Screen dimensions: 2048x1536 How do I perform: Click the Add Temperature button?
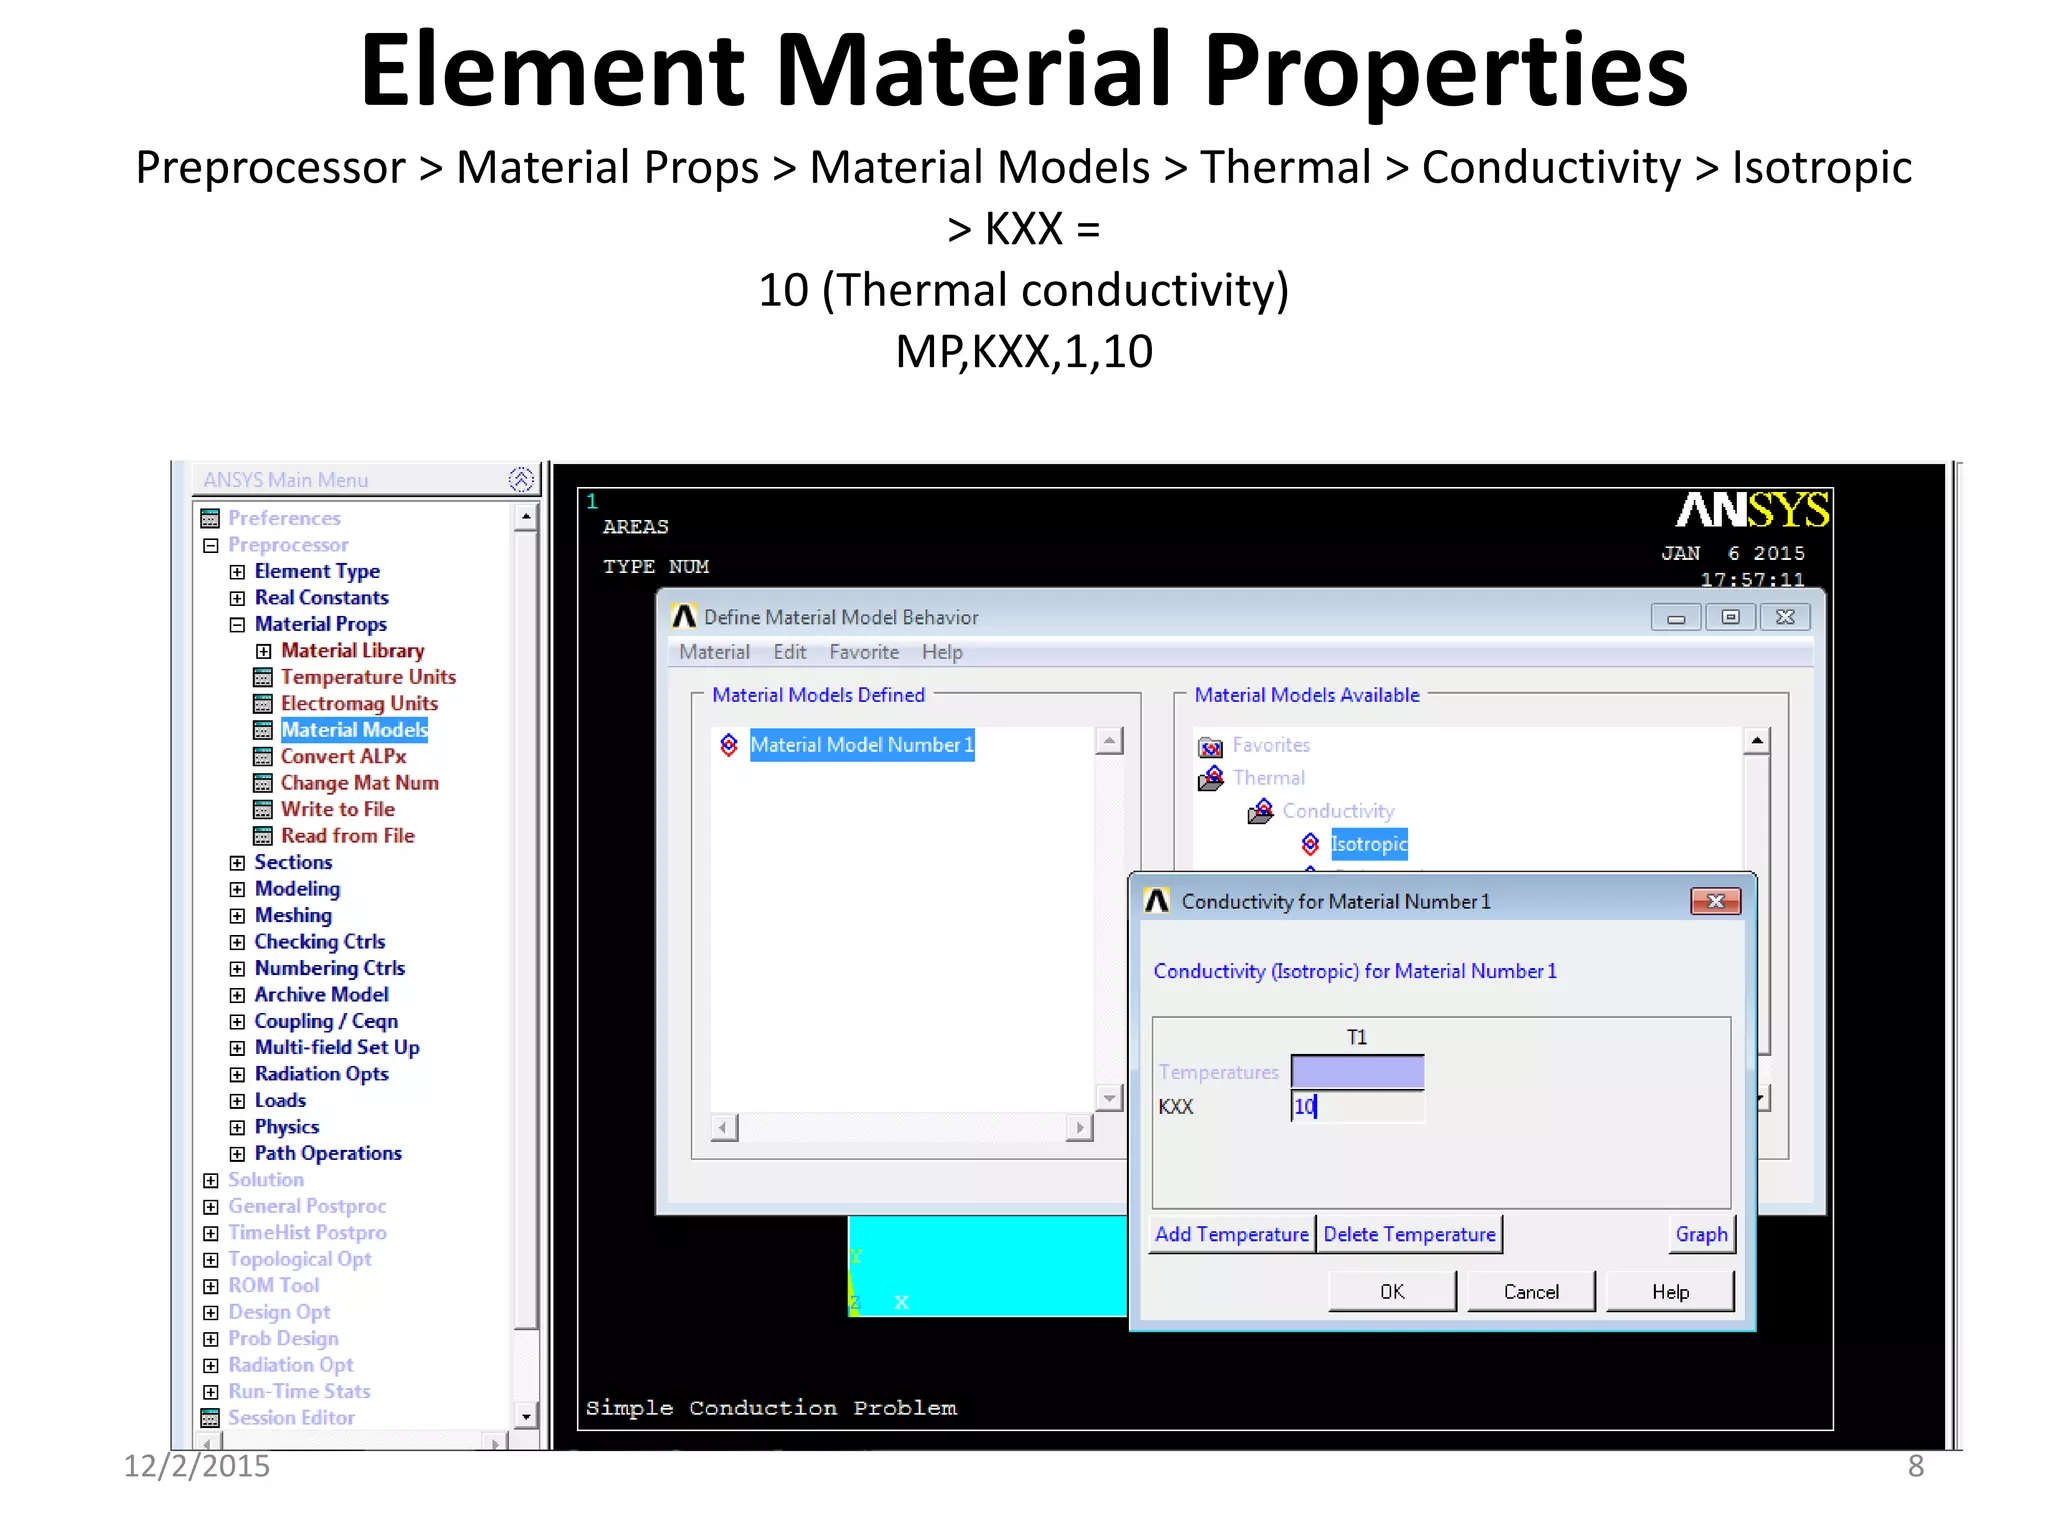coord(1232,1234)
